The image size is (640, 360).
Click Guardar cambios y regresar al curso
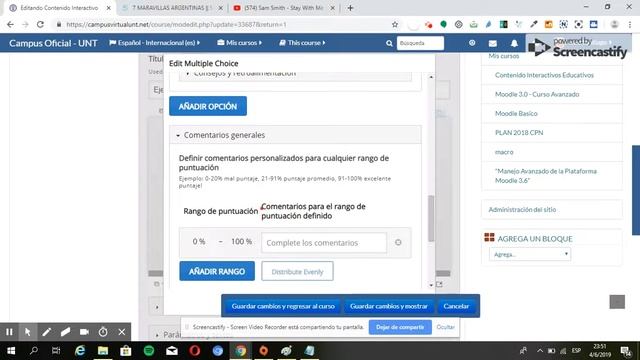coord(283,306)
